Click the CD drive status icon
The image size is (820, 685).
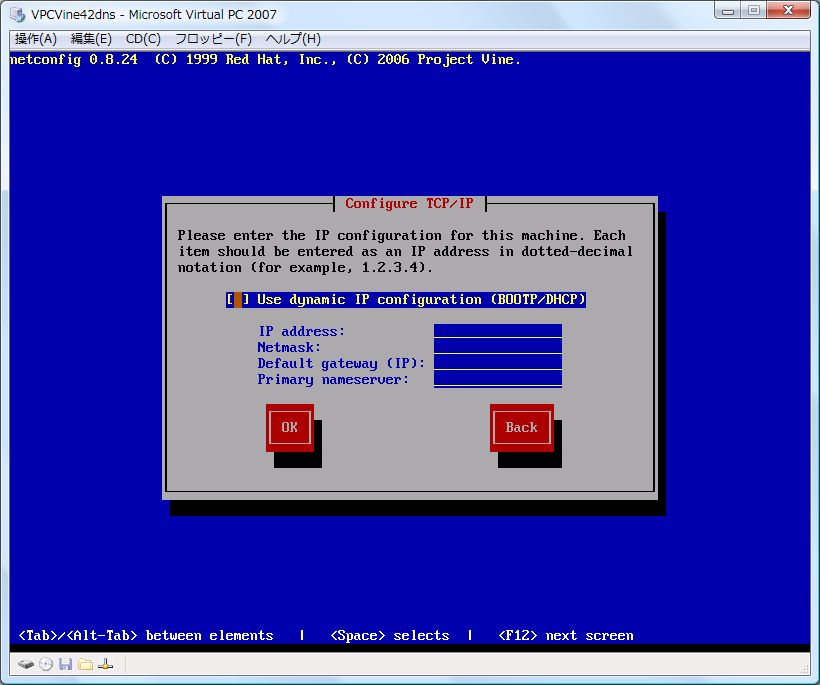pos(46,665)
